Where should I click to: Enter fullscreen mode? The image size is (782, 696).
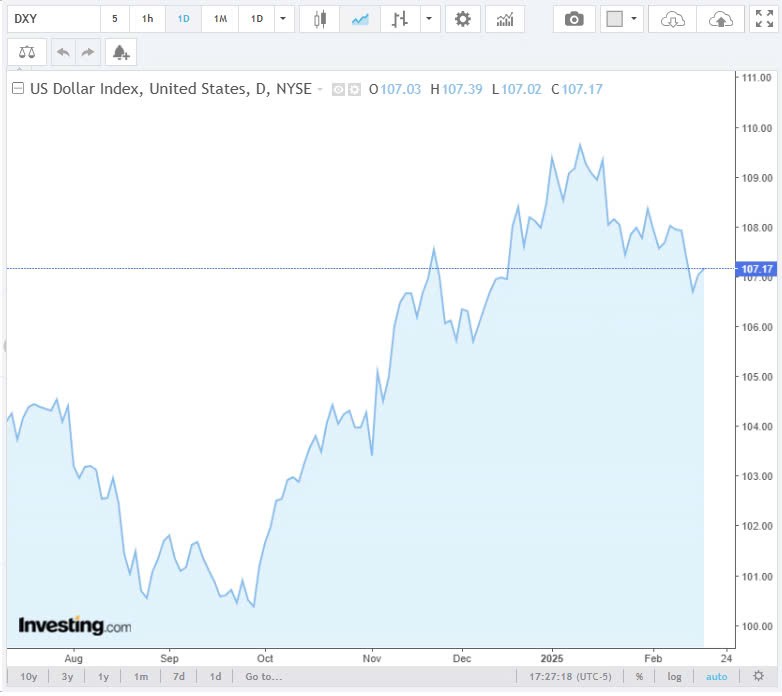[x=763, y=19]
